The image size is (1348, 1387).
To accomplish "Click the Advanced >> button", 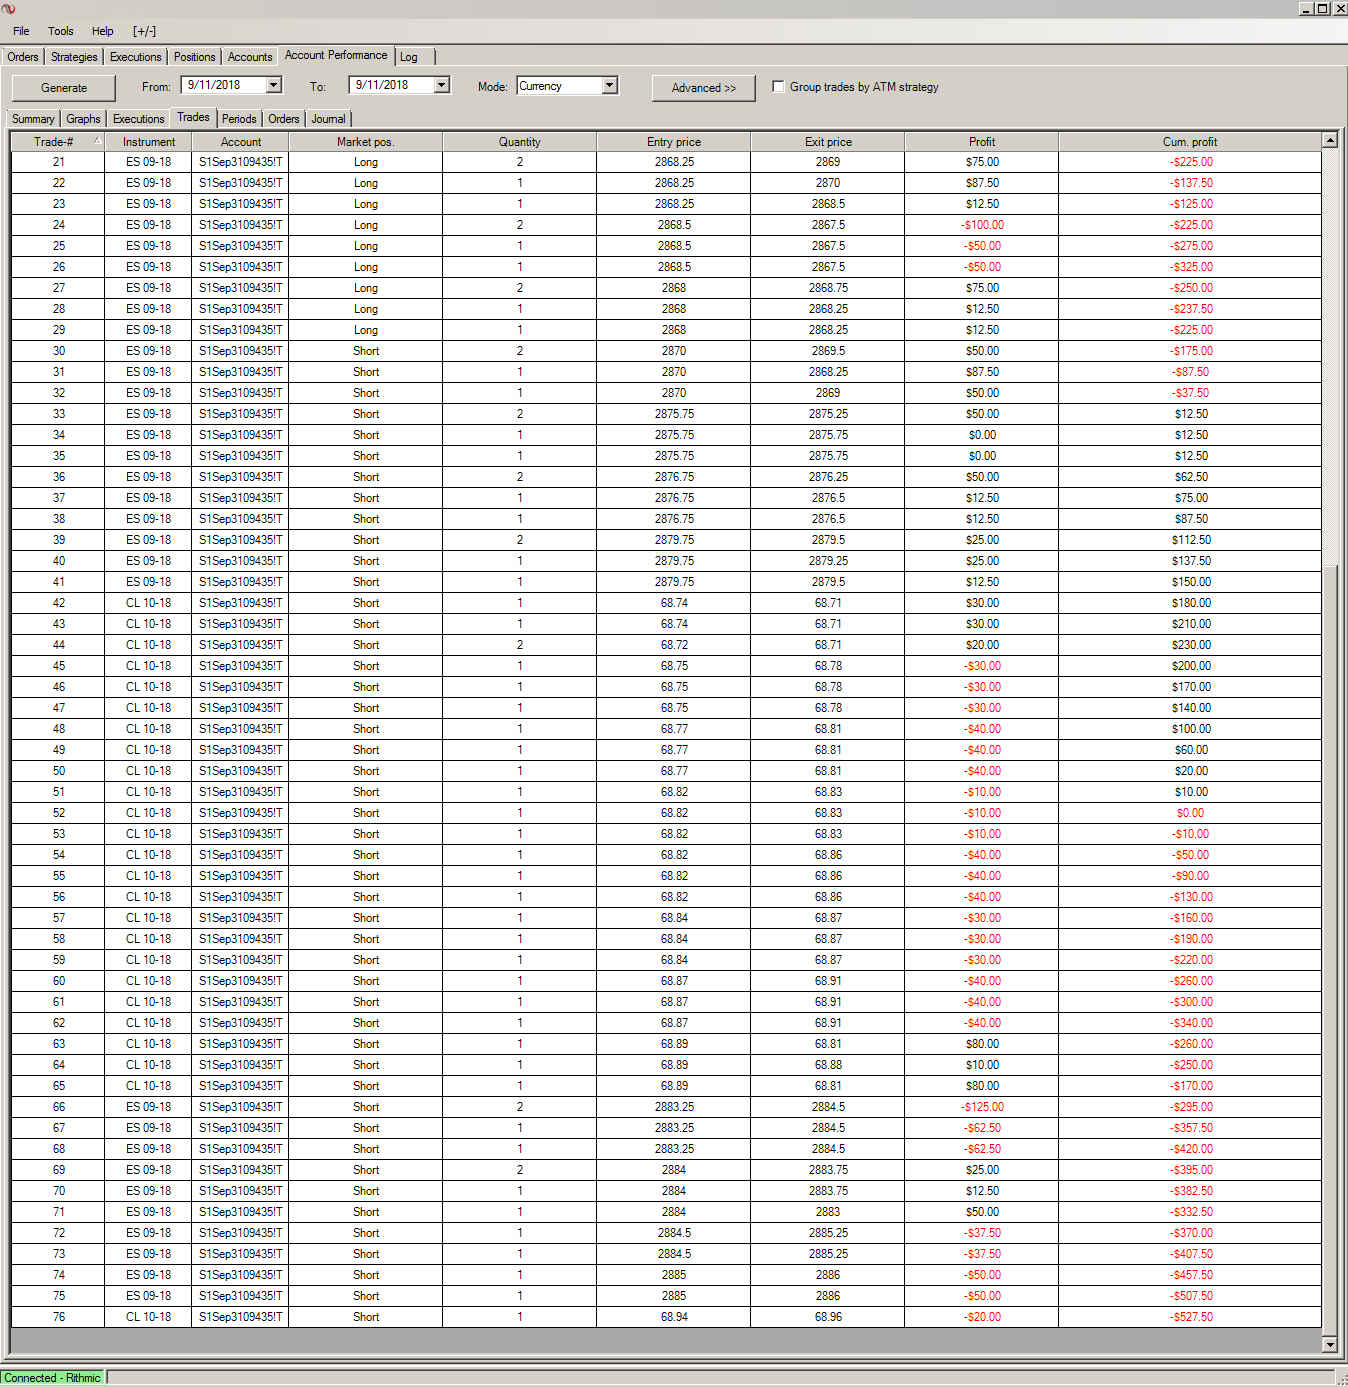I will [704, 88].
